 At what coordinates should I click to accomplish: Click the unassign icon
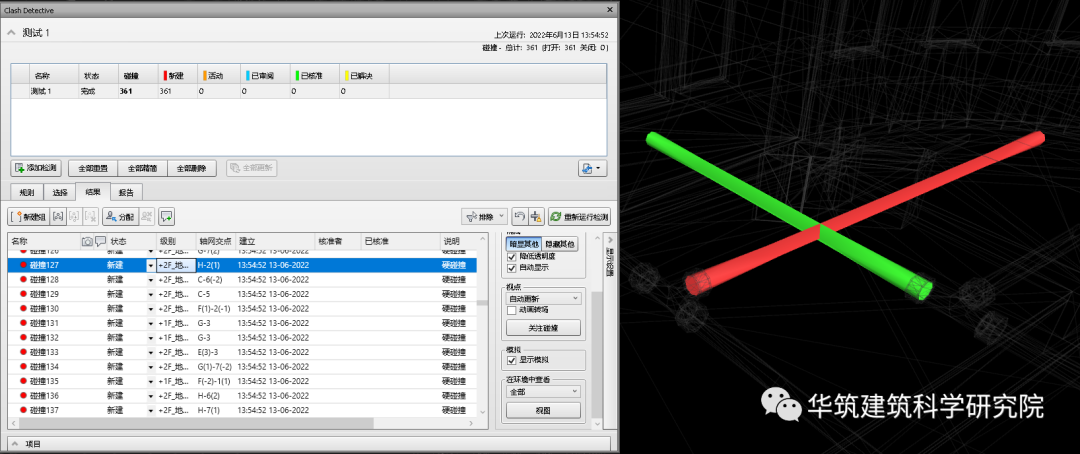(147, 216)
